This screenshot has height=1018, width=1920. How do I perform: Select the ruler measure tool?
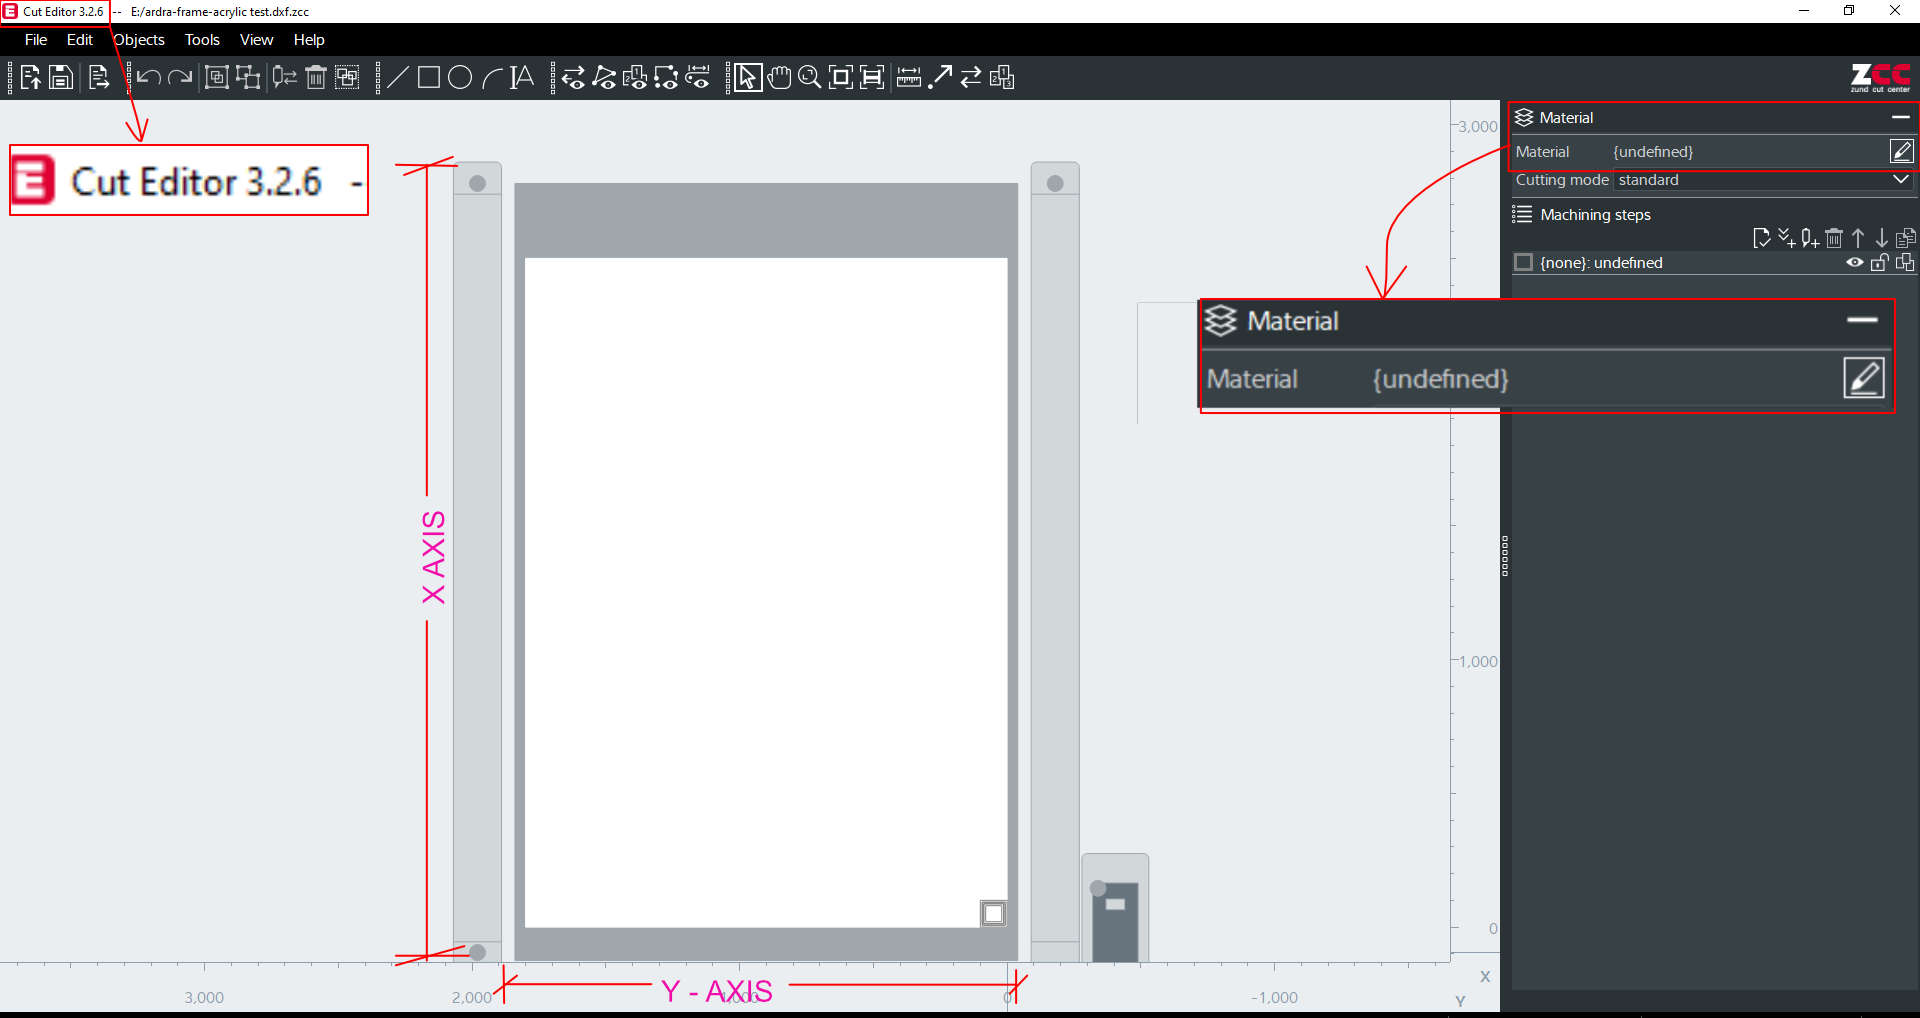[909, 77]
